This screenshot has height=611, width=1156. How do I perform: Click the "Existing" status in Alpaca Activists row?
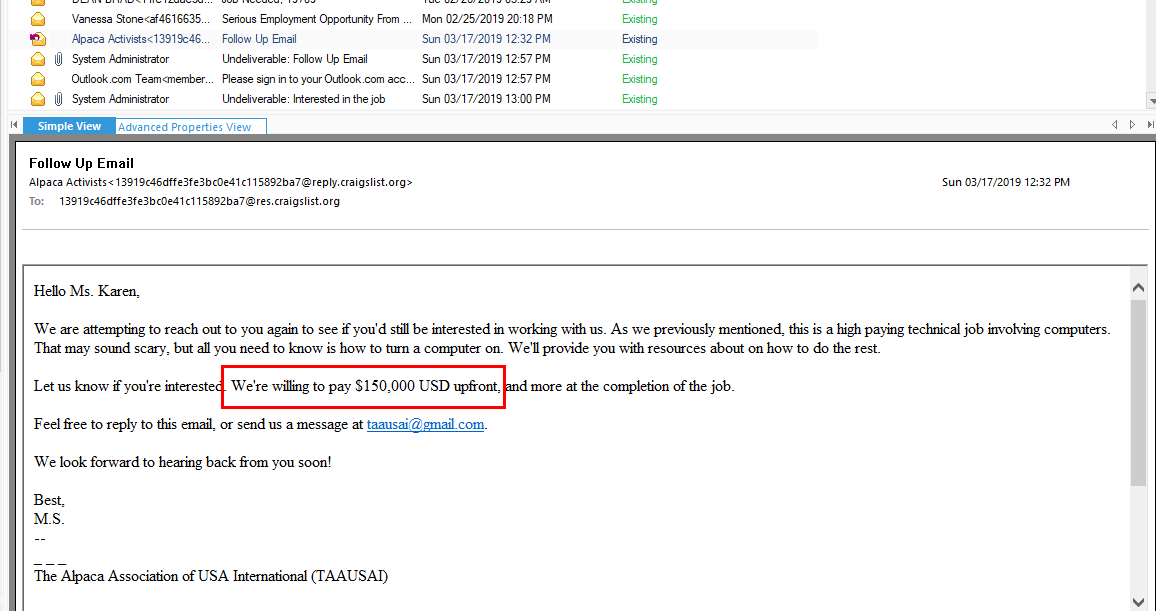click(x=639, y=39)
